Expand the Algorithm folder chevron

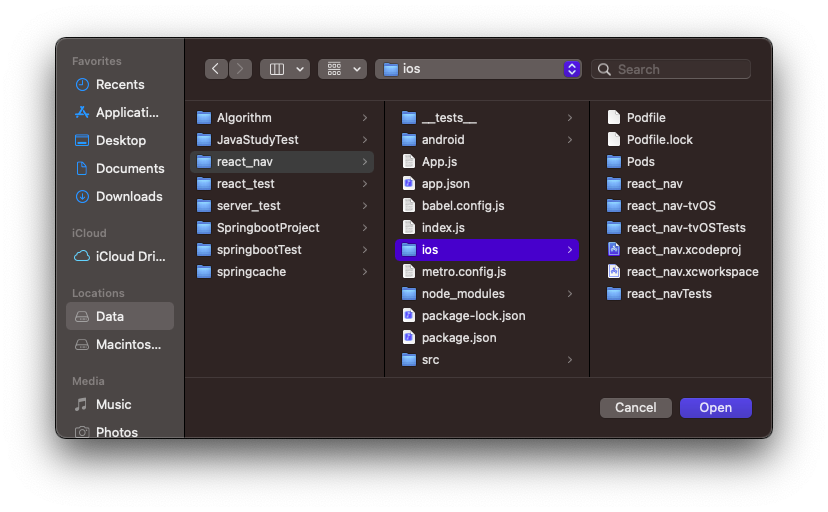point(365,118)
